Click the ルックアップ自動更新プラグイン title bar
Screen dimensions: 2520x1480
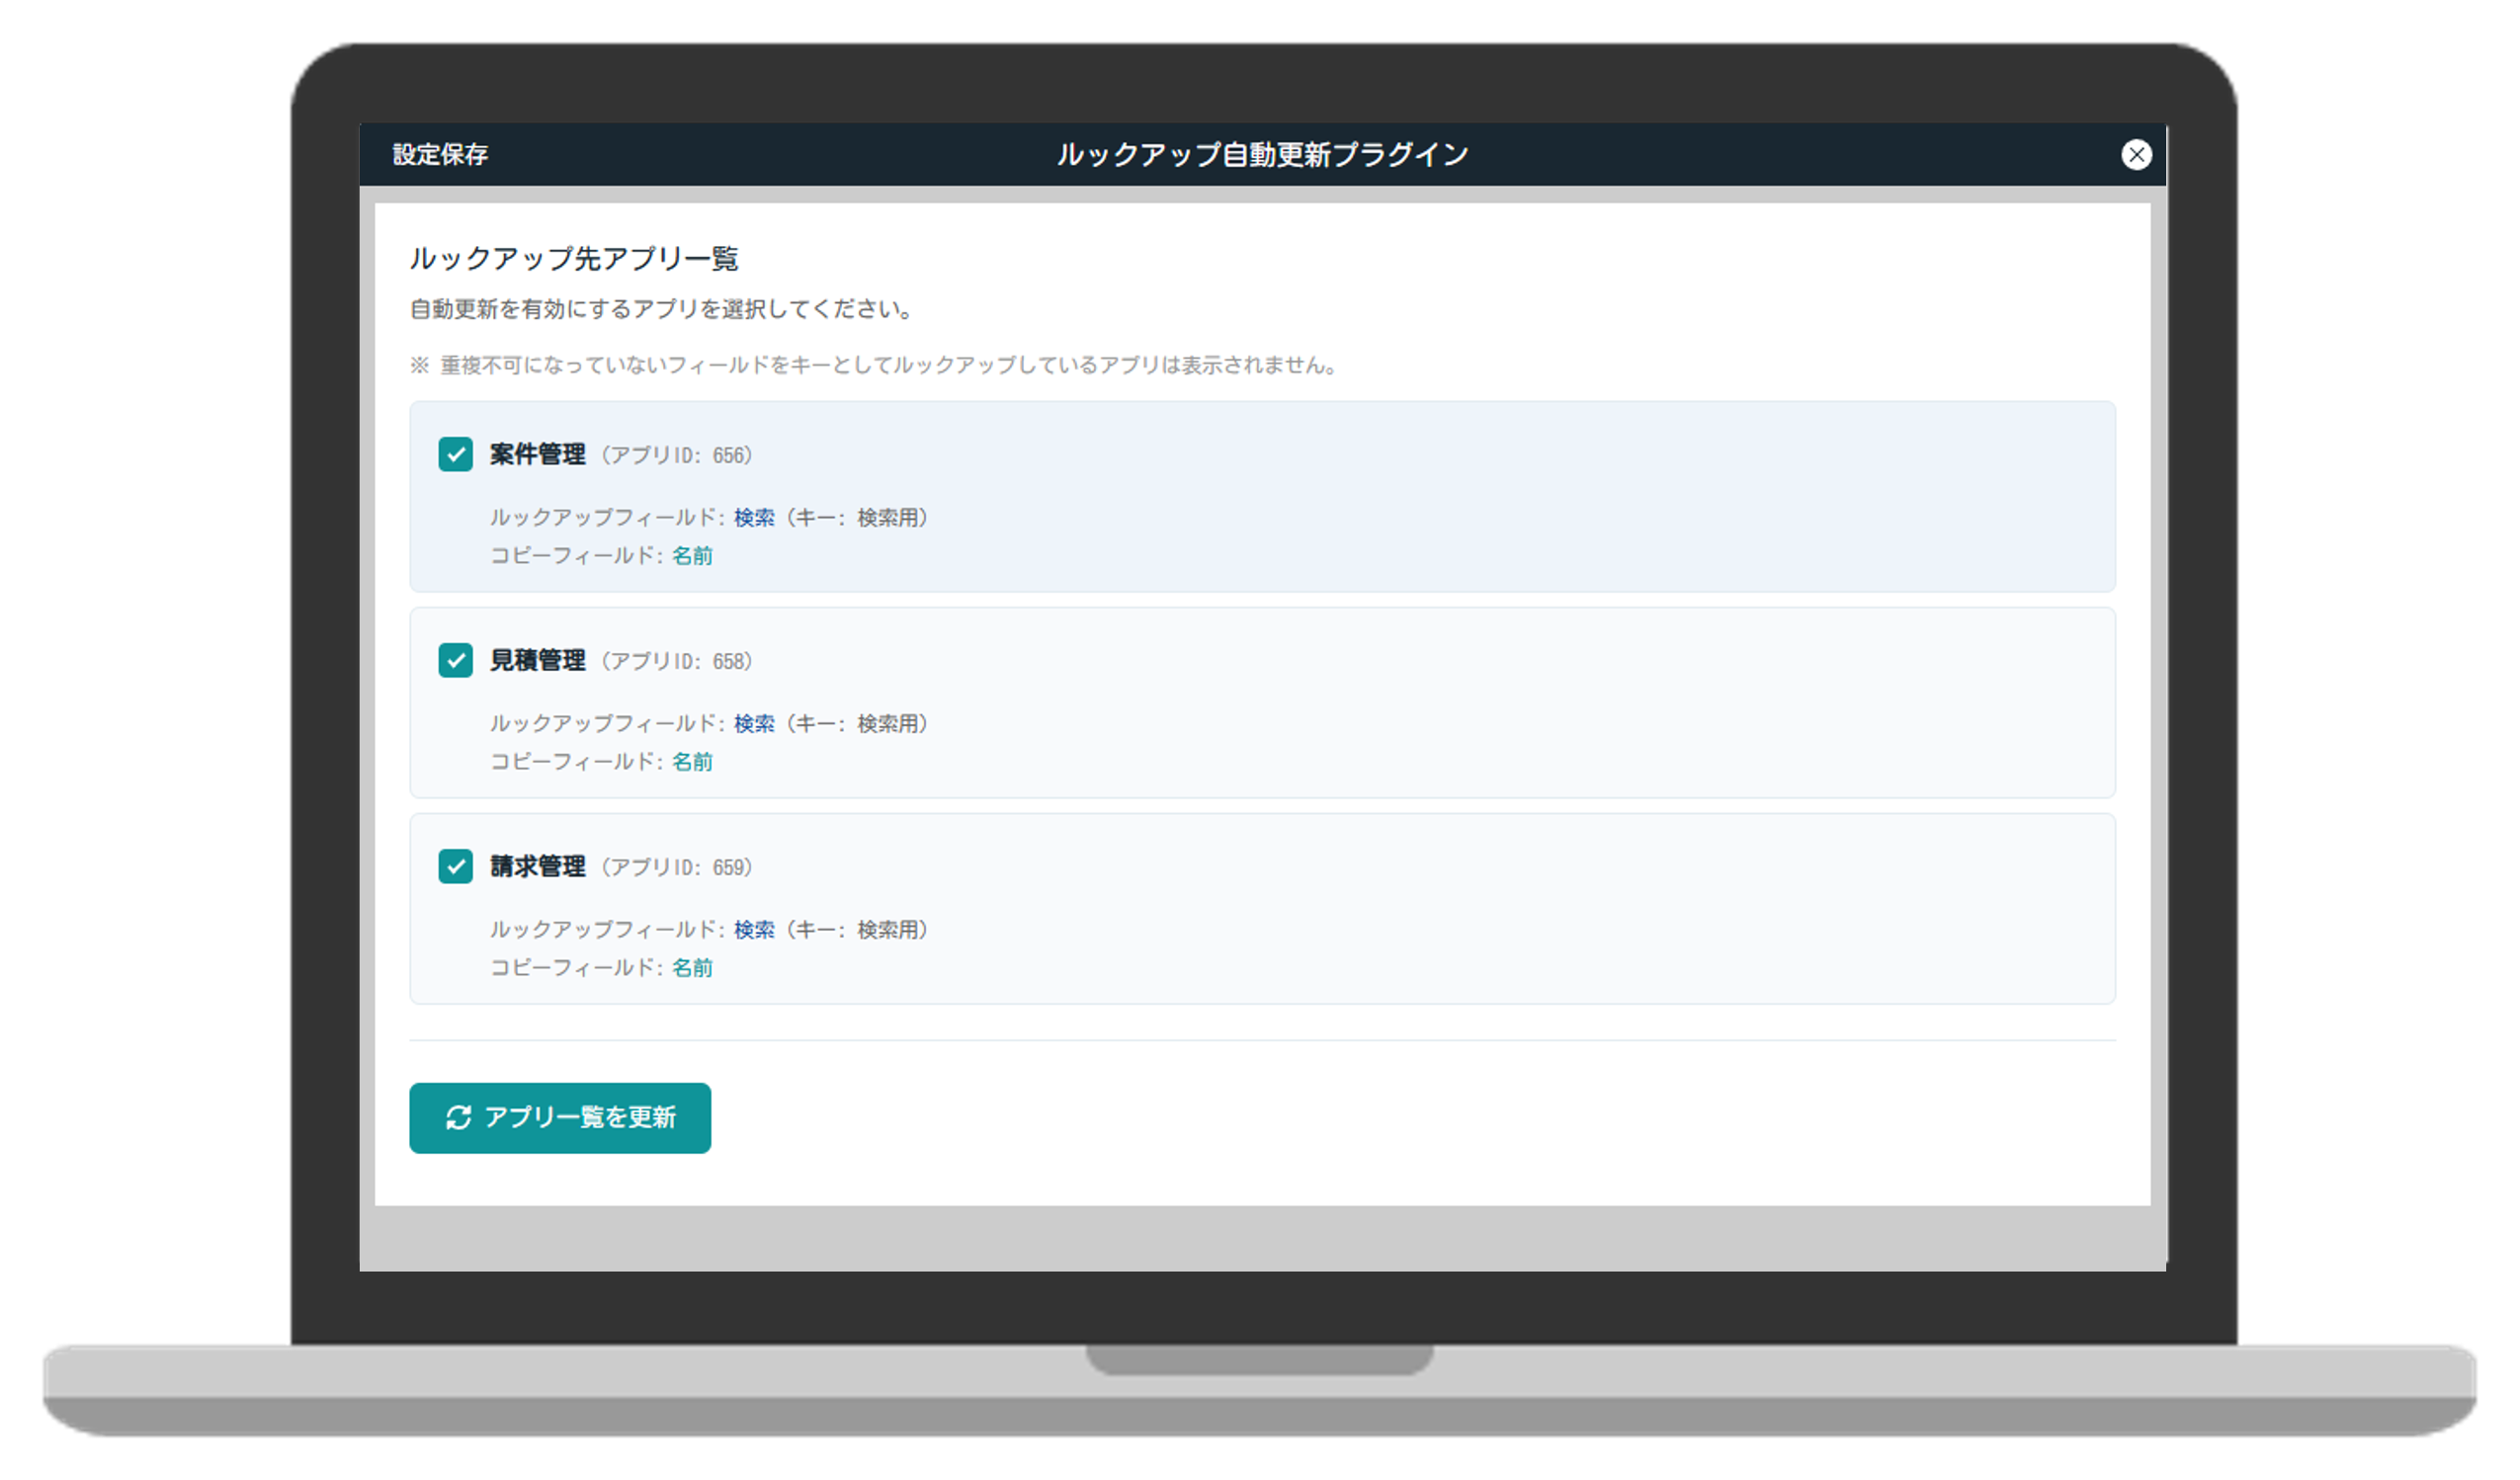pos(1262,154)
